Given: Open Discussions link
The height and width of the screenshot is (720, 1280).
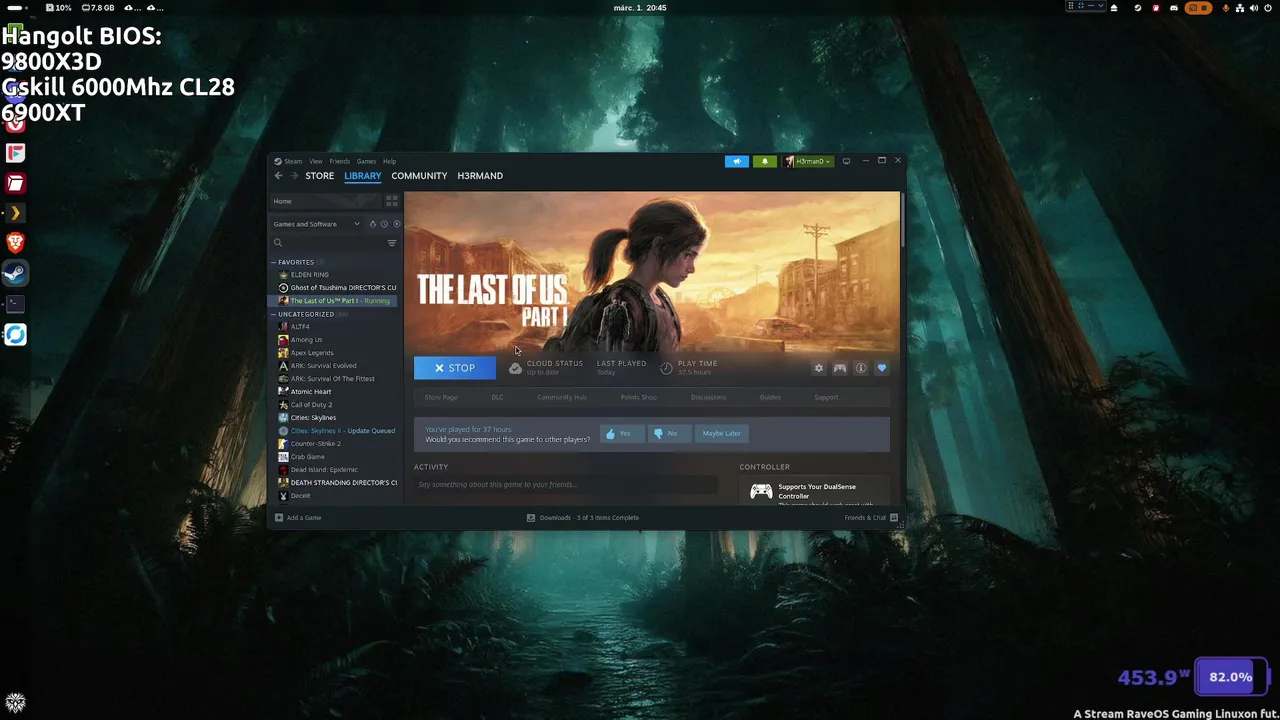Looking at the screenshot, I should click(x=708, y=398).
